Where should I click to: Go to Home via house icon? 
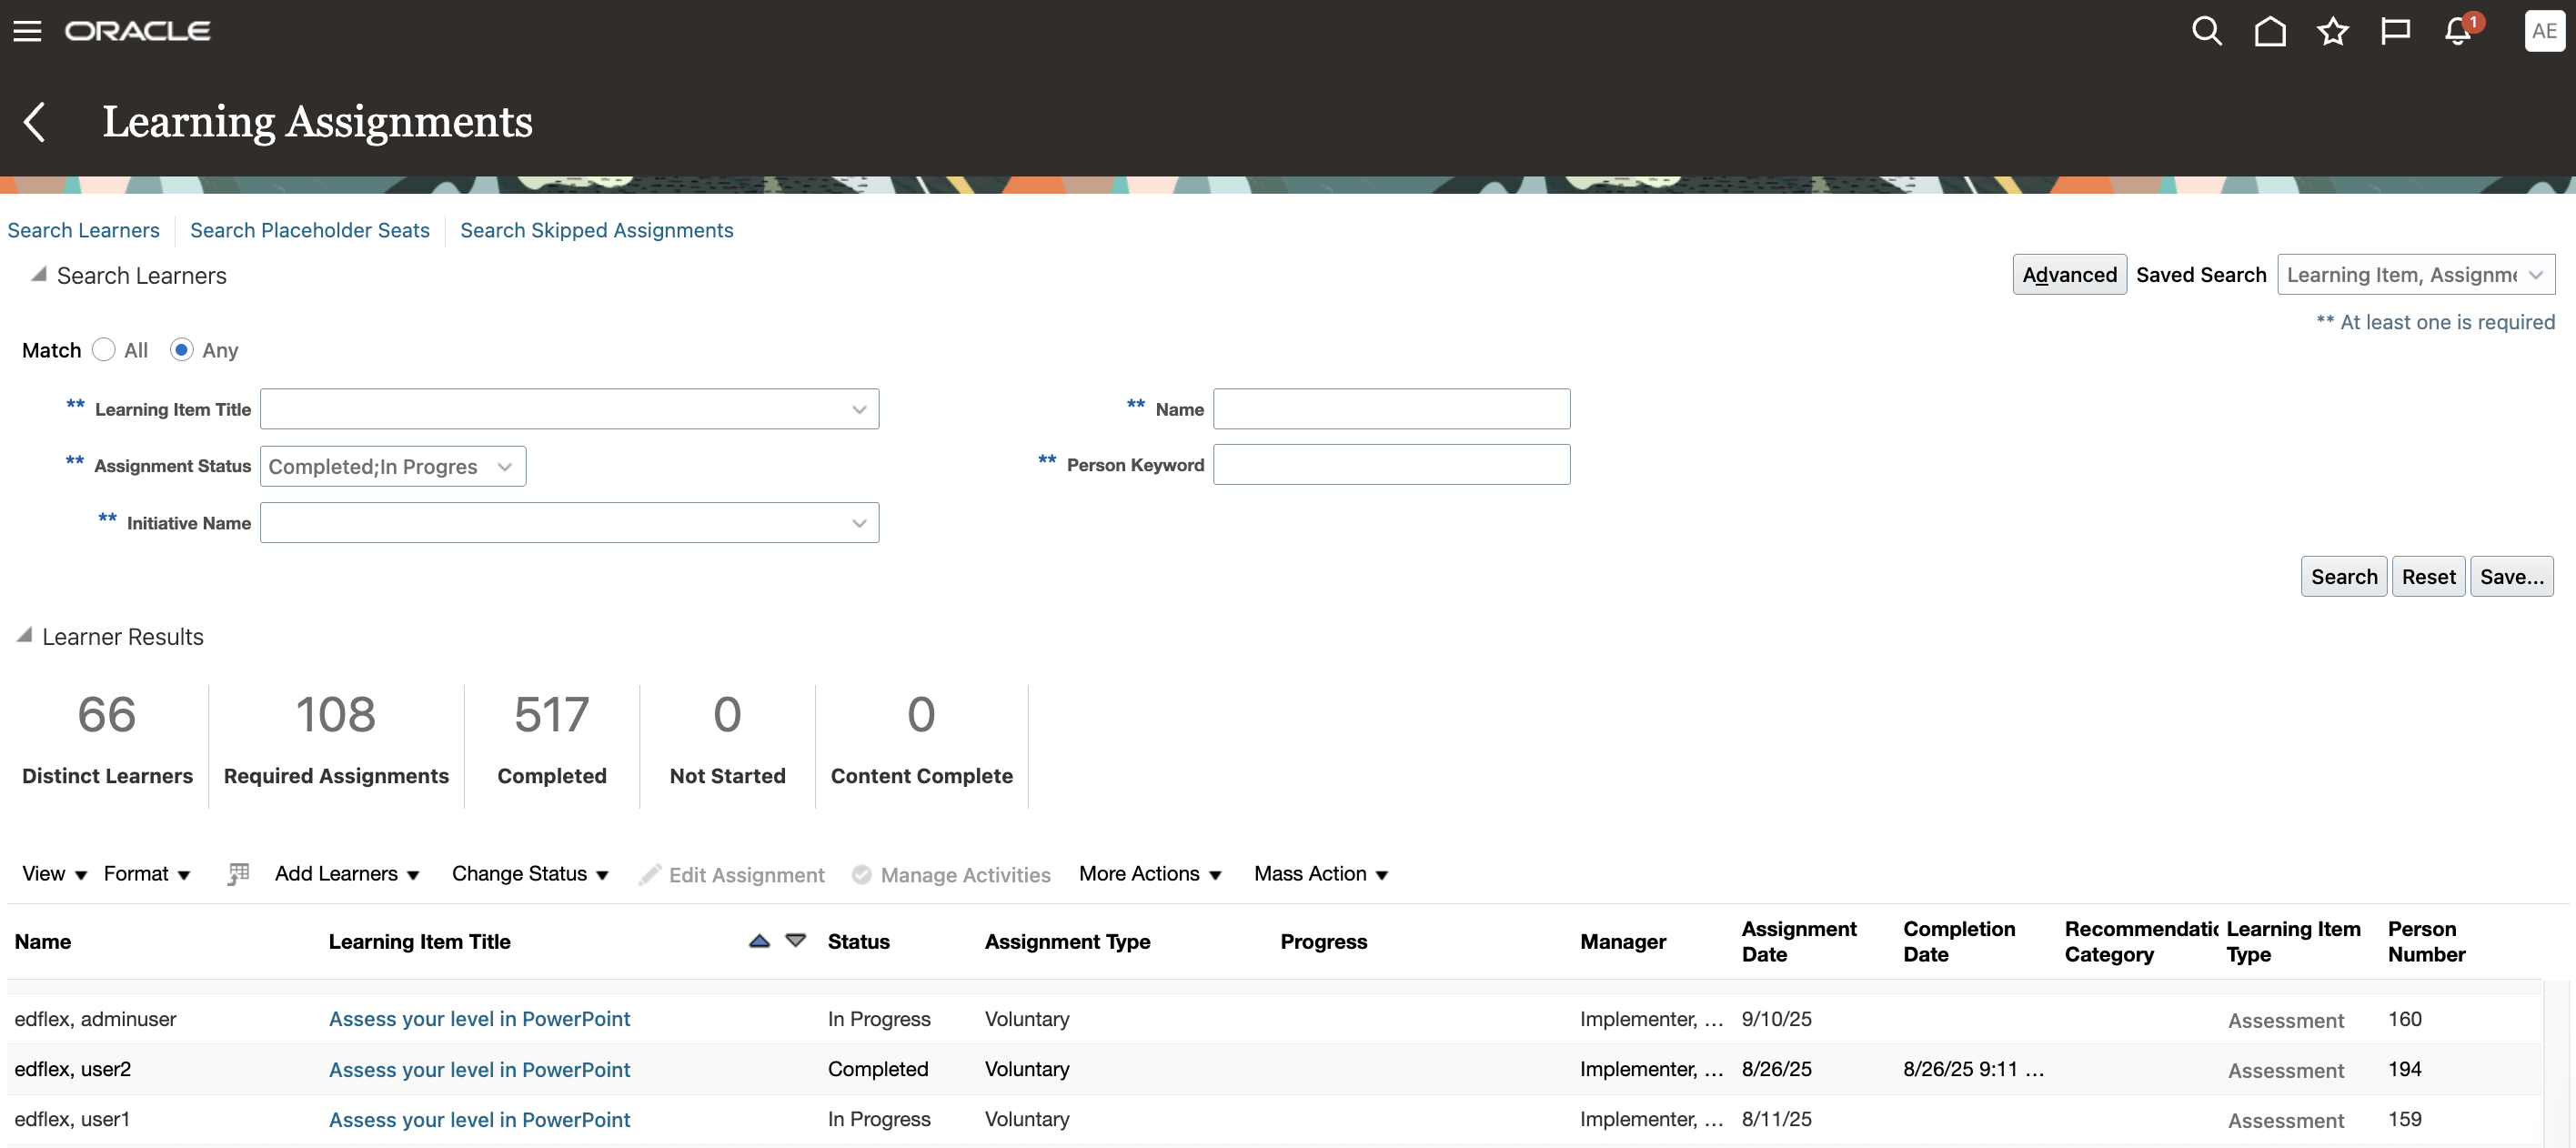pos(2270,31)
